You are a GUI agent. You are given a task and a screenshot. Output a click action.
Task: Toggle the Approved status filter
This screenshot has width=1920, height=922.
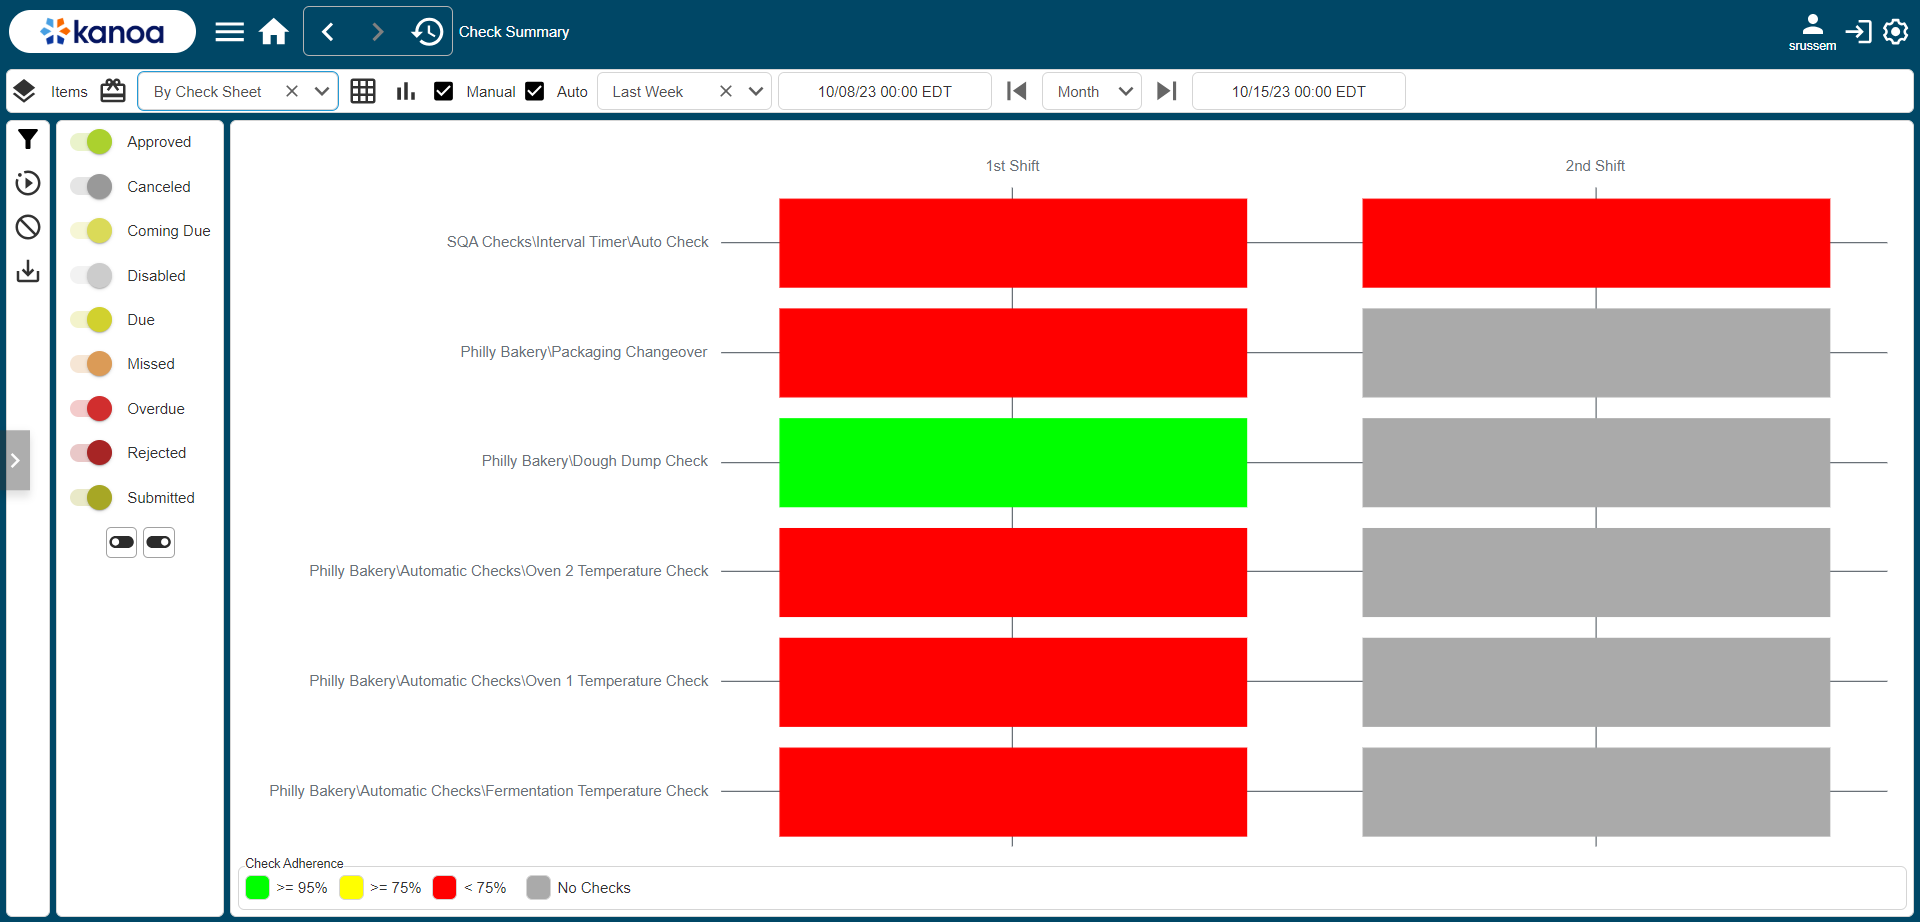tap(92, 142)
